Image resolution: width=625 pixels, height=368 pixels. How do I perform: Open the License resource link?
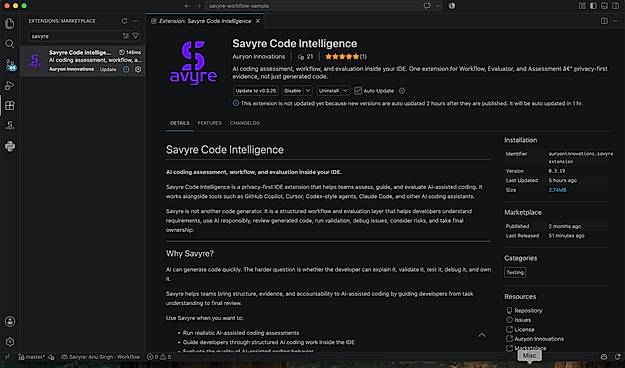pyautogui.click(x=524, y=330)
